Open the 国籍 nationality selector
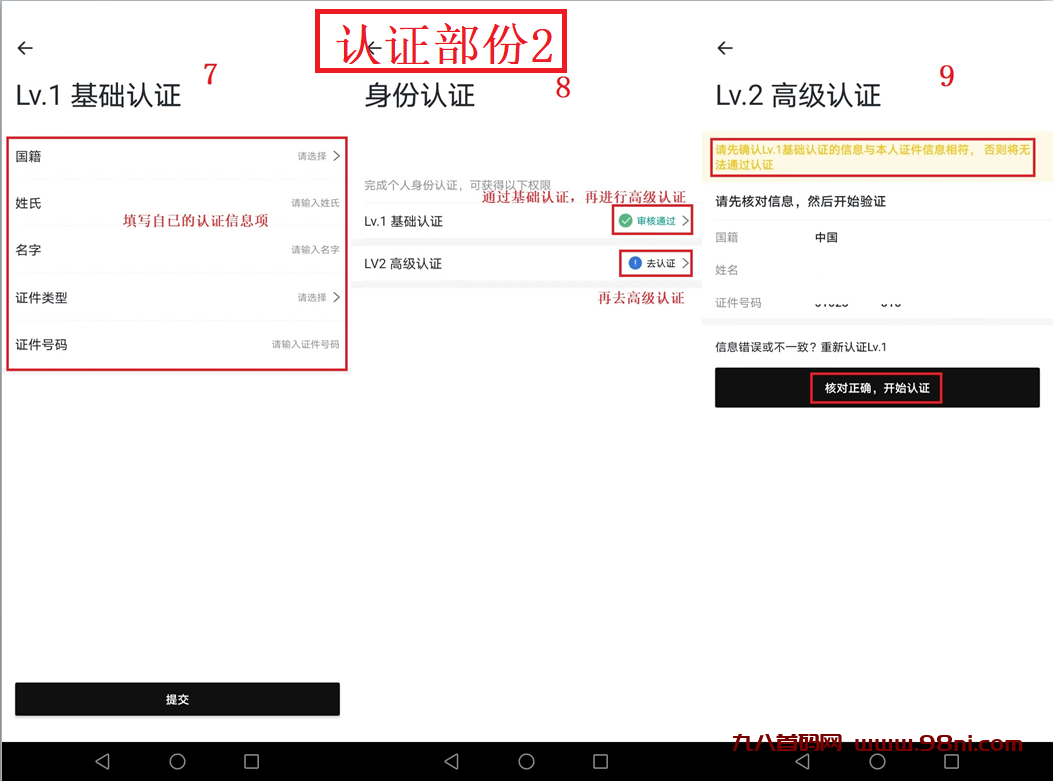This screenshot has height=781, width=1053. click(177, 157)
